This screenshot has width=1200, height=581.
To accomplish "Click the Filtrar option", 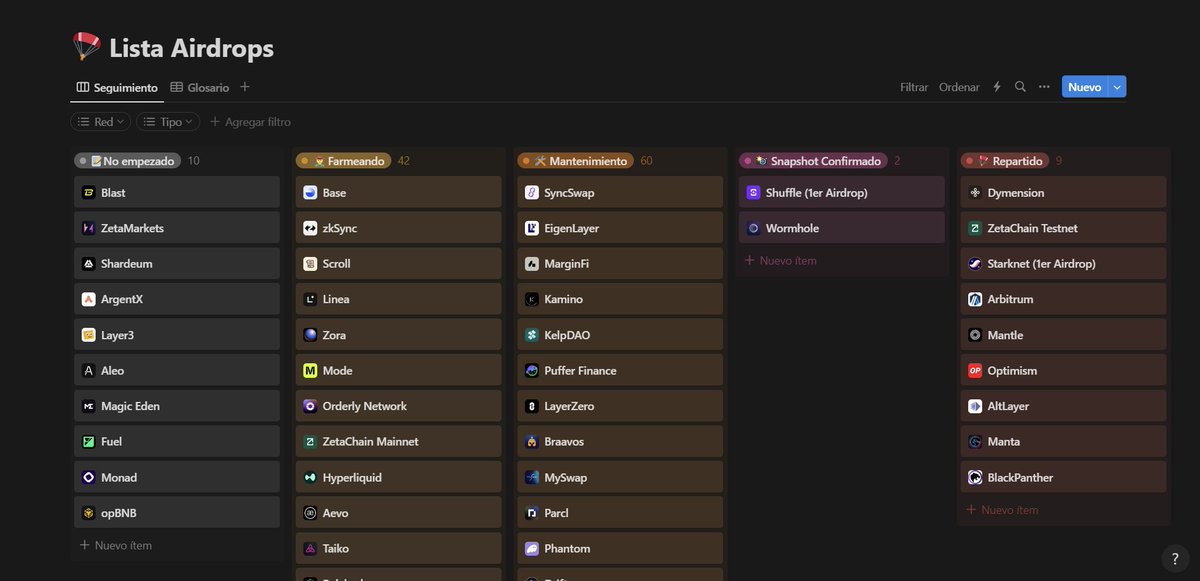I will coord(914,87).
